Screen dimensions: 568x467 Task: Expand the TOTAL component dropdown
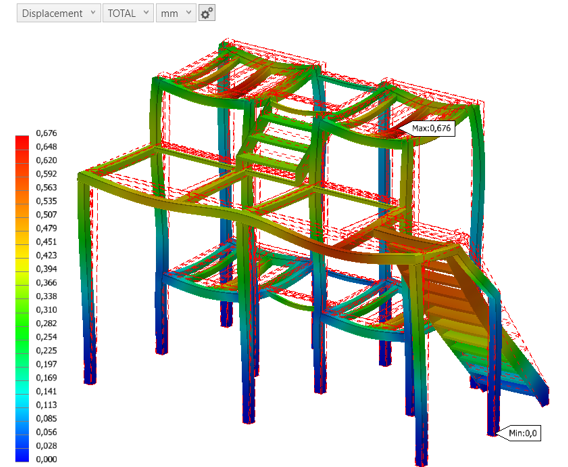coord(128,13)
